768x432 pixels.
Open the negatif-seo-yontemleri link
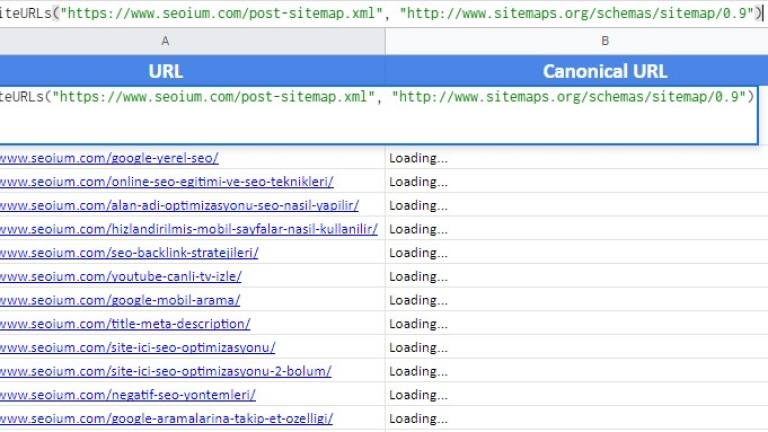click(128, 395)
